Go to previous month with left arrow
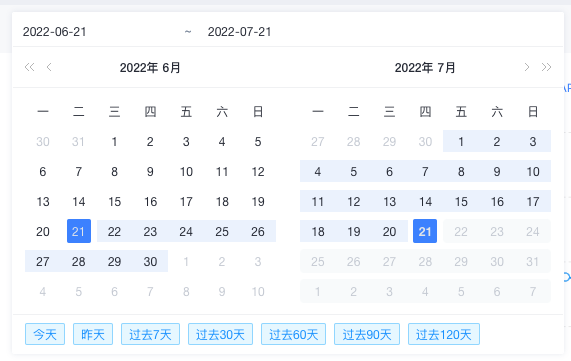 point(49,67)
